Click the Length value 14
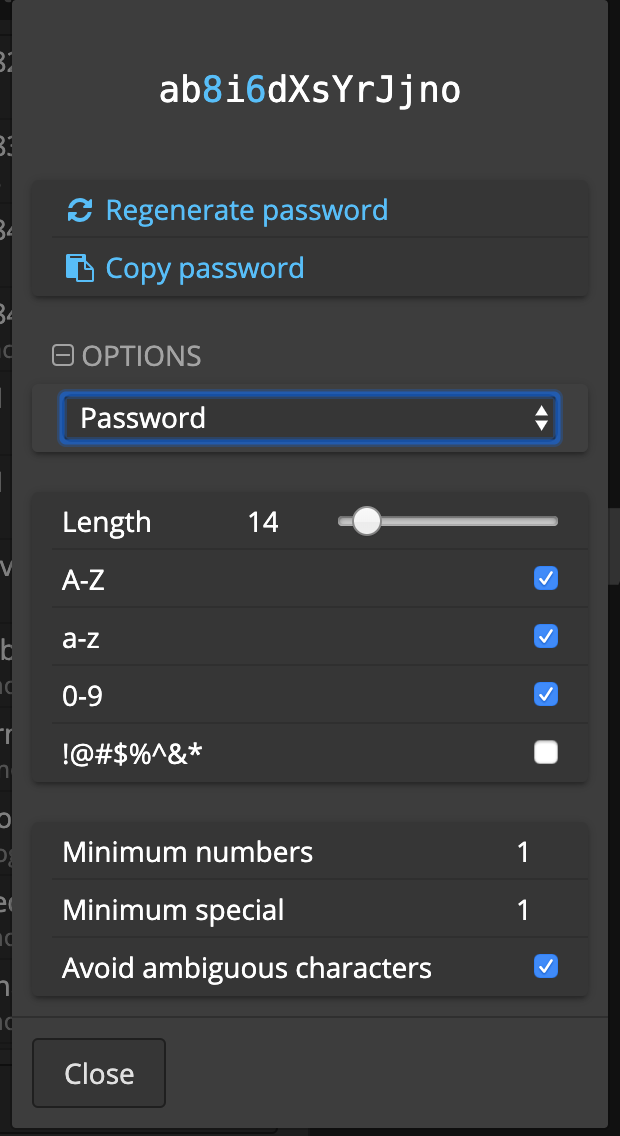Viewport: 620px width, 1136px height. pyautogui.click(x=263, y=522)
